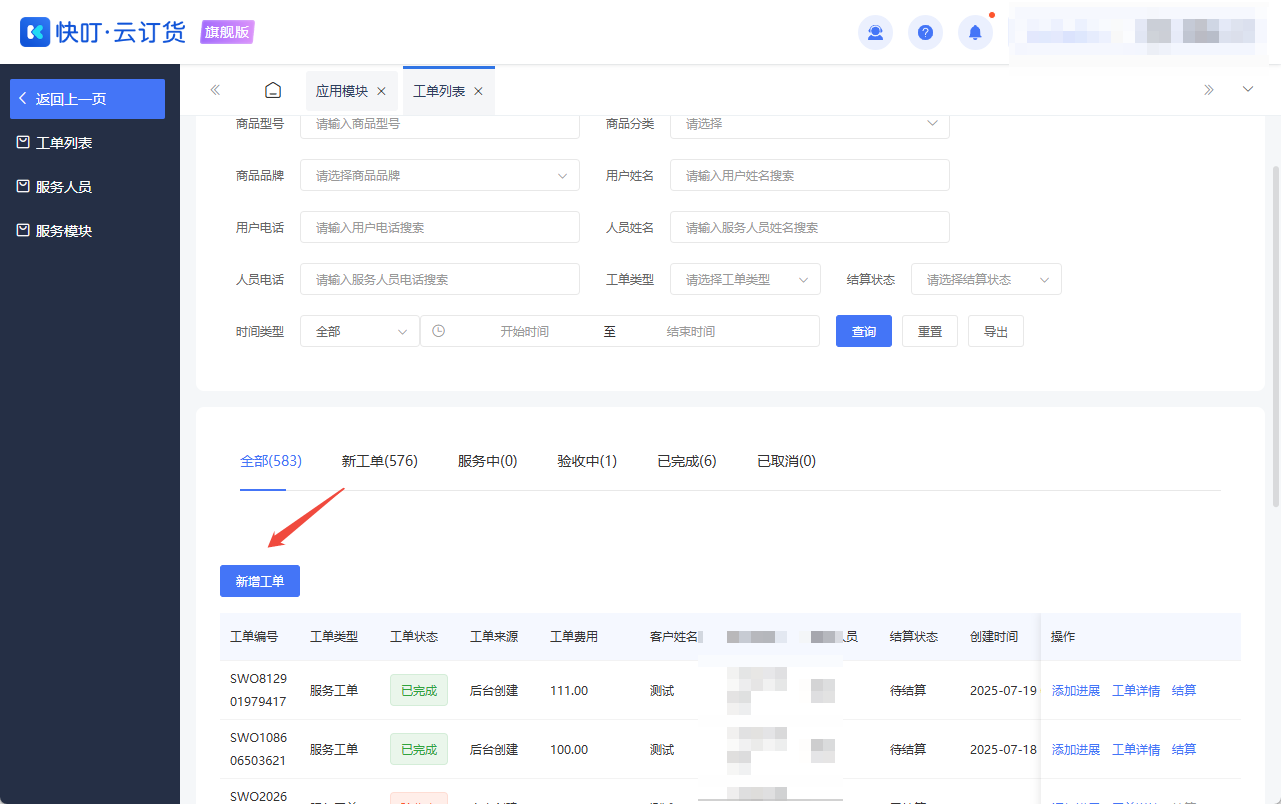Click the 旗舰版 edition badge
This screenshot has width=1281, height=804.
click(228, 32)
